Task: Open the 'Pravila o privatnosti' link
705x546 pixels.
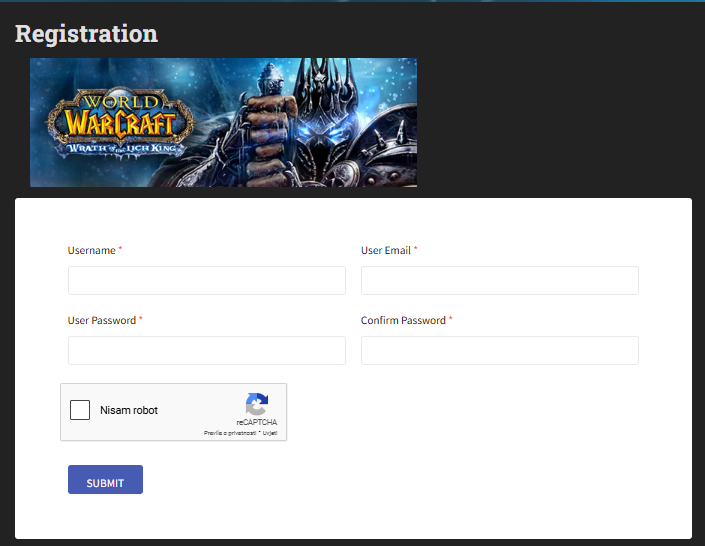Action: (x=229, y=433)
